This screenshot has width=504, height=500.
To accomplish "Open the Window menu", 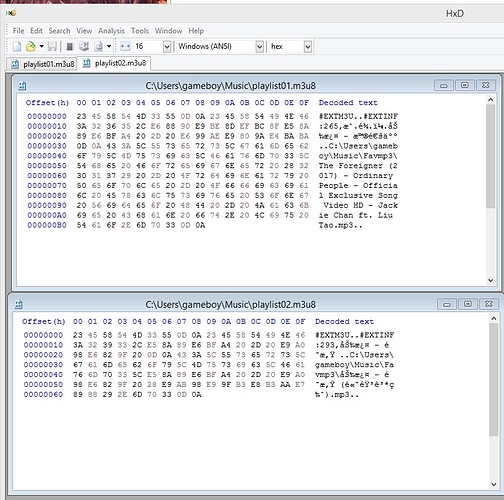I will (168, 31).
